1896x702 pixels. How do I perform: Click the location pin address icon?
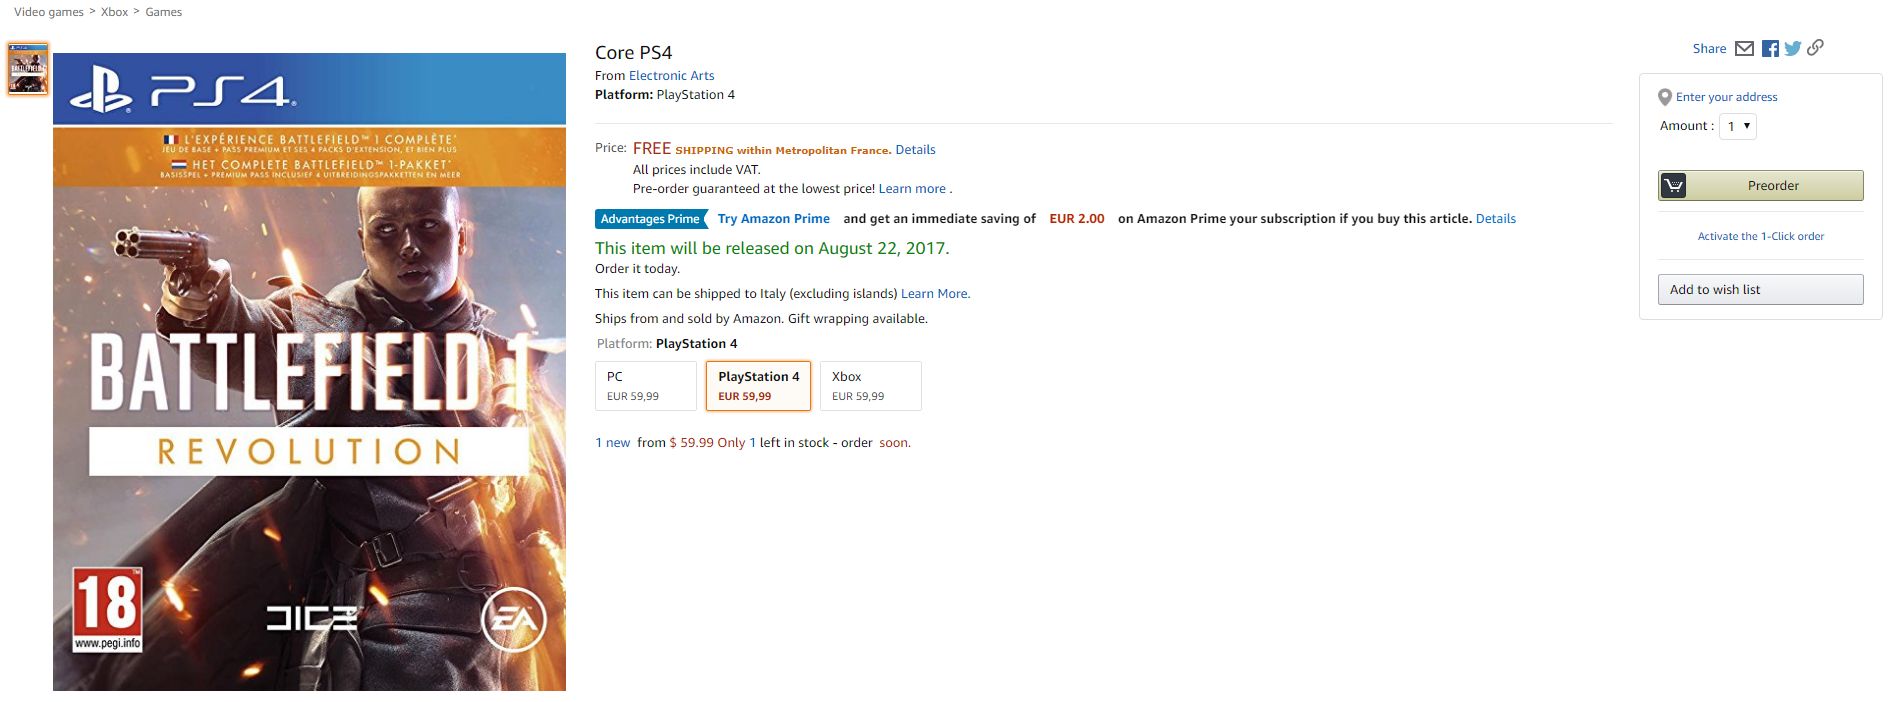click(1665, 97)
